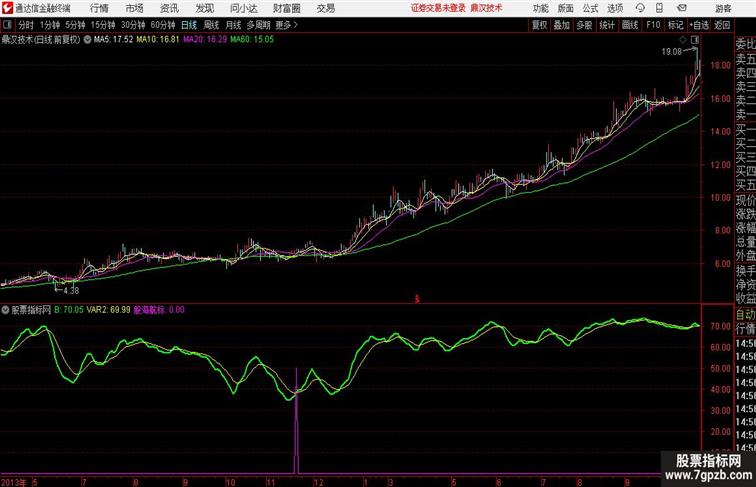Click the 画线 toolbar button
Image resolution: width=756 pixels, height=487 pixels.
pos(629,25)
